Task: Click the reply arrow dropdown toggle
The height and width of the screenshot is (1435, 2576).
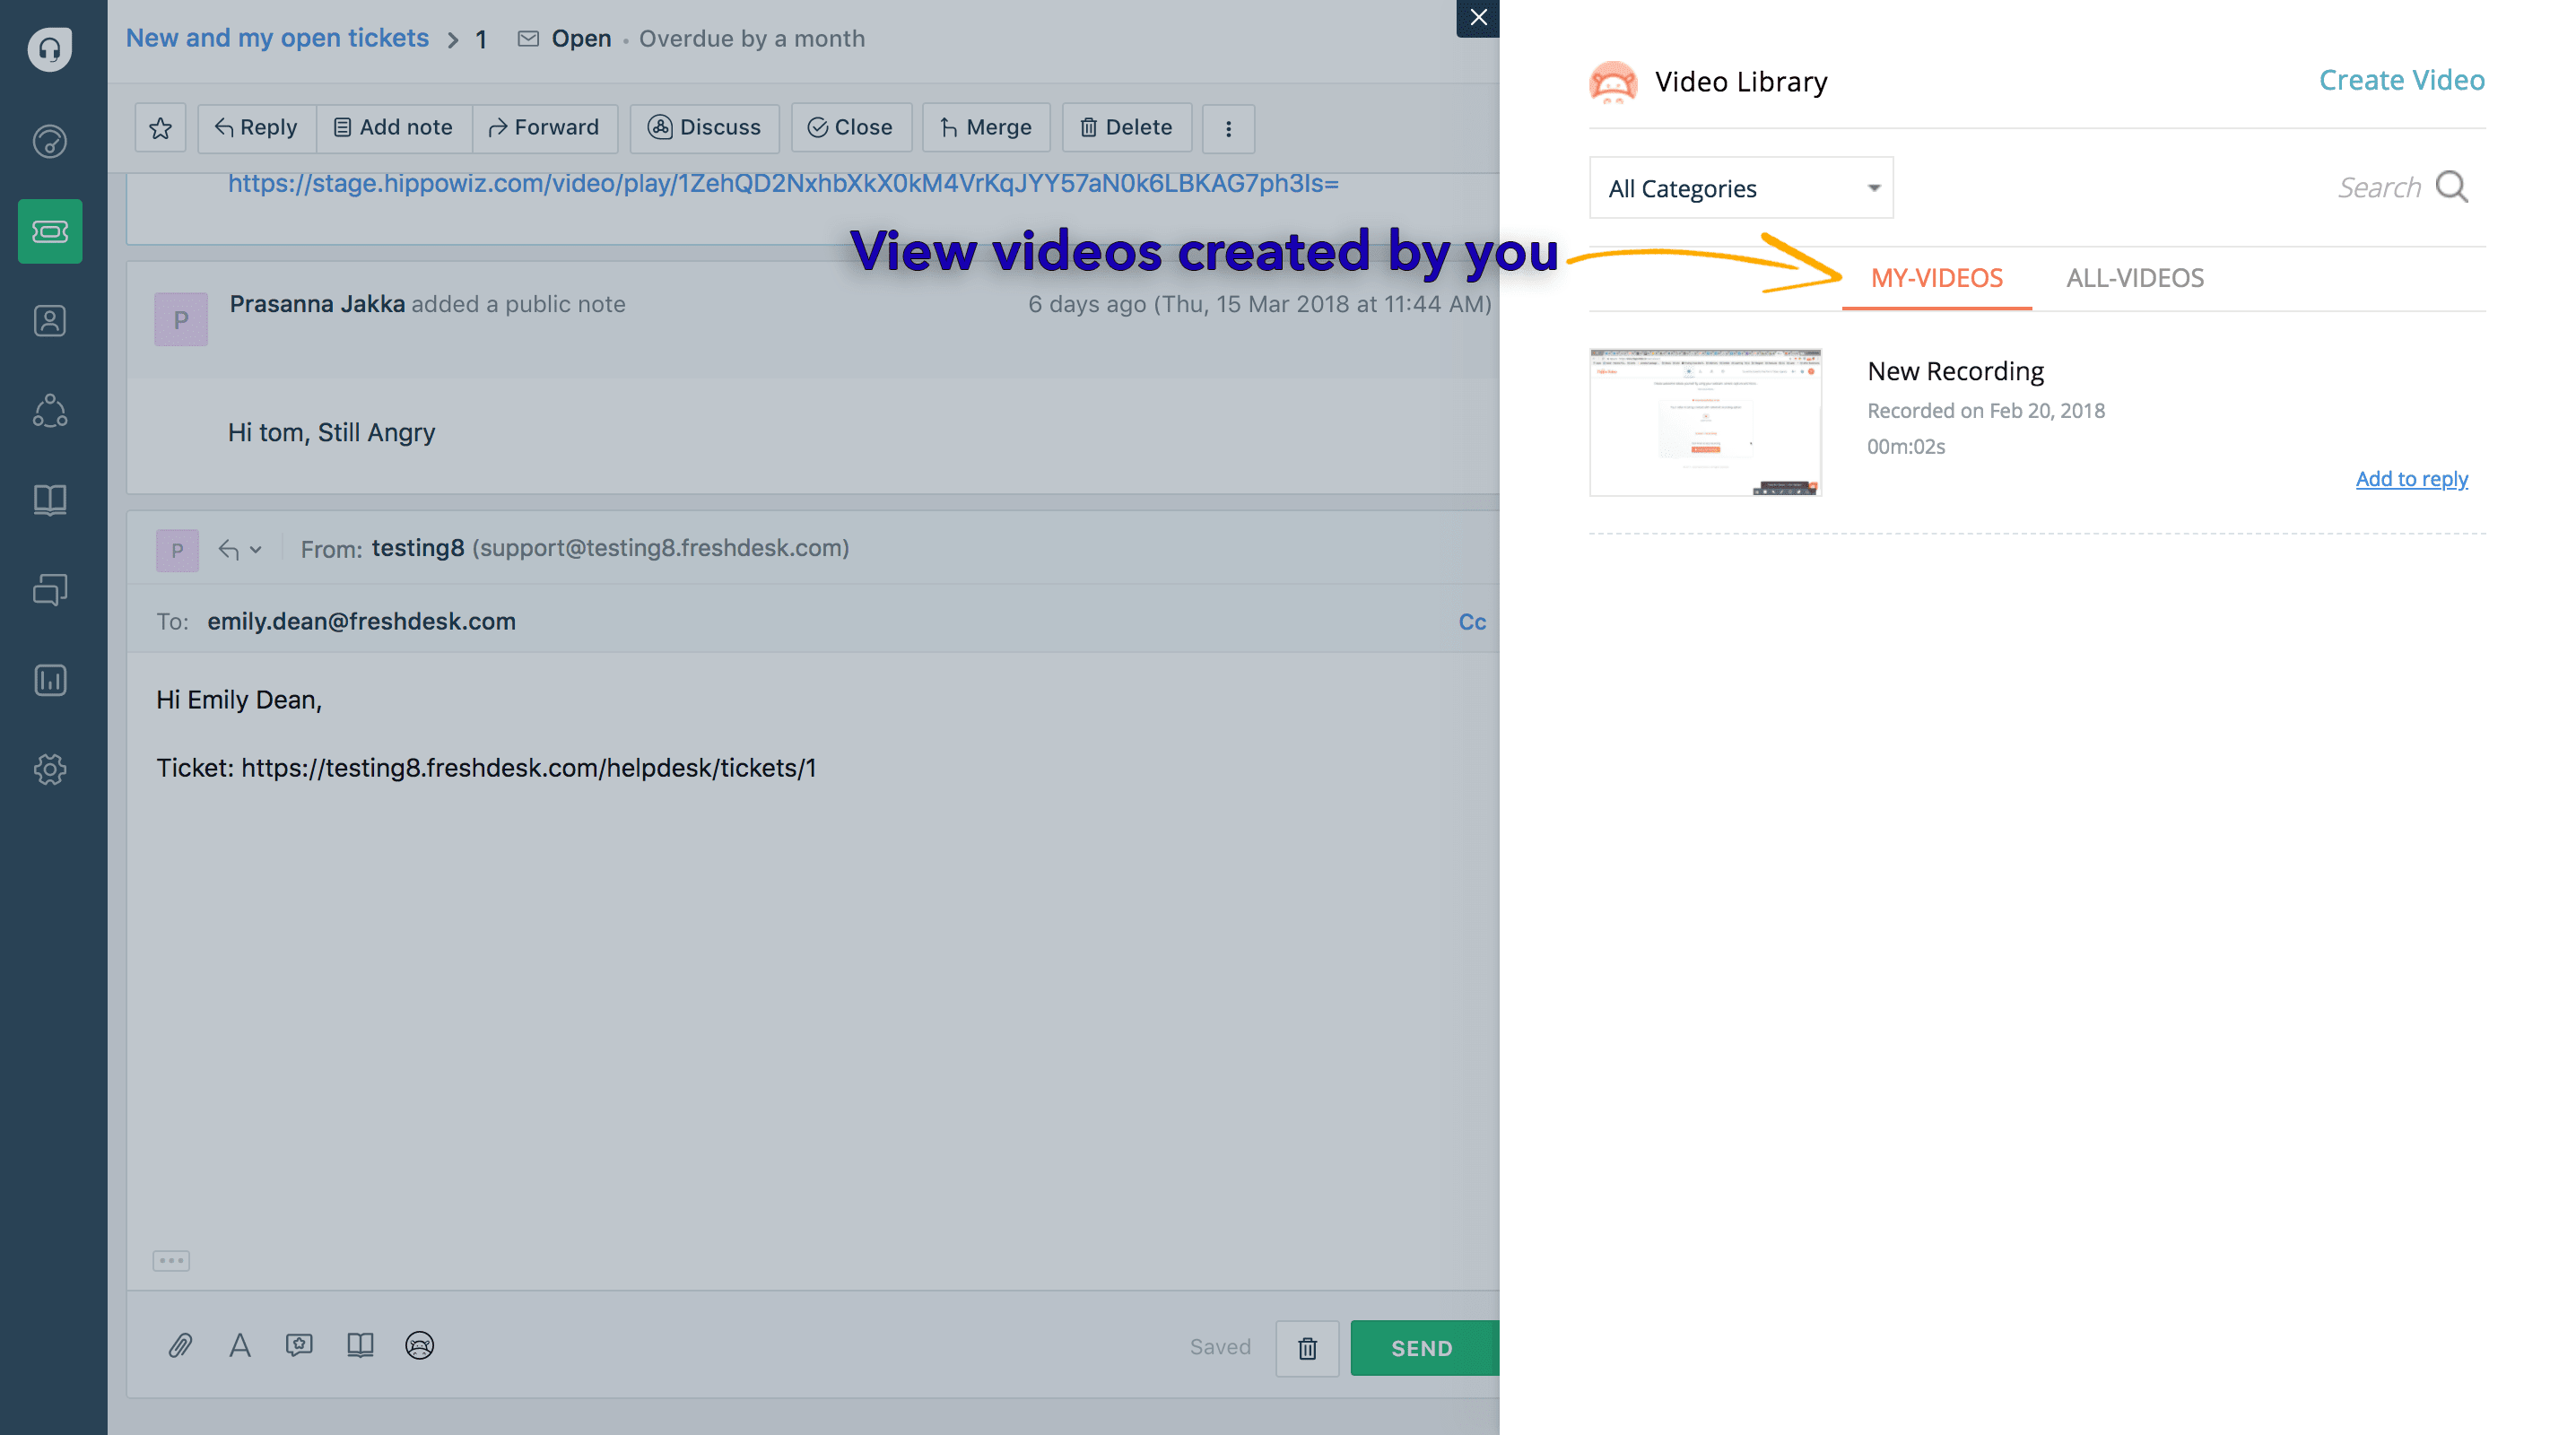Action: tap(251, 550)
